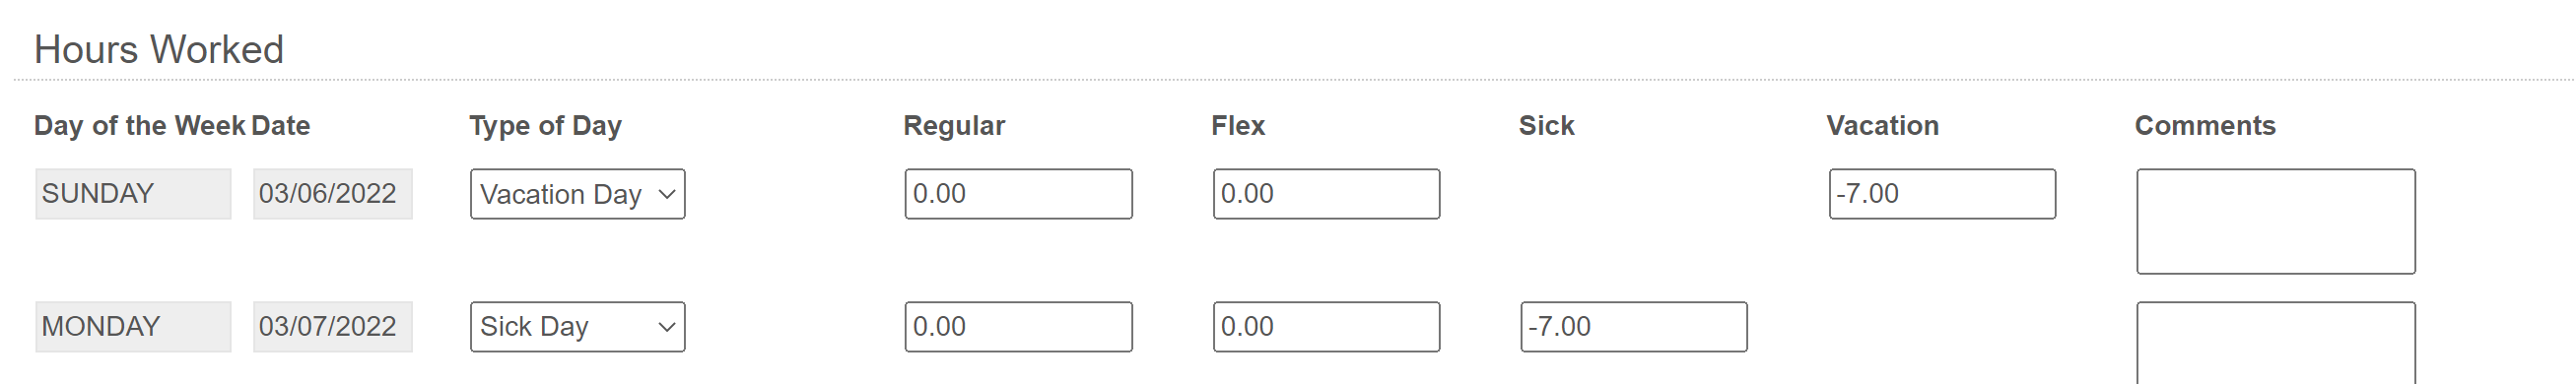2576x384 pixels.
Task: Click the 03/06/2022 date field
Action: click(x=332, y=194)
